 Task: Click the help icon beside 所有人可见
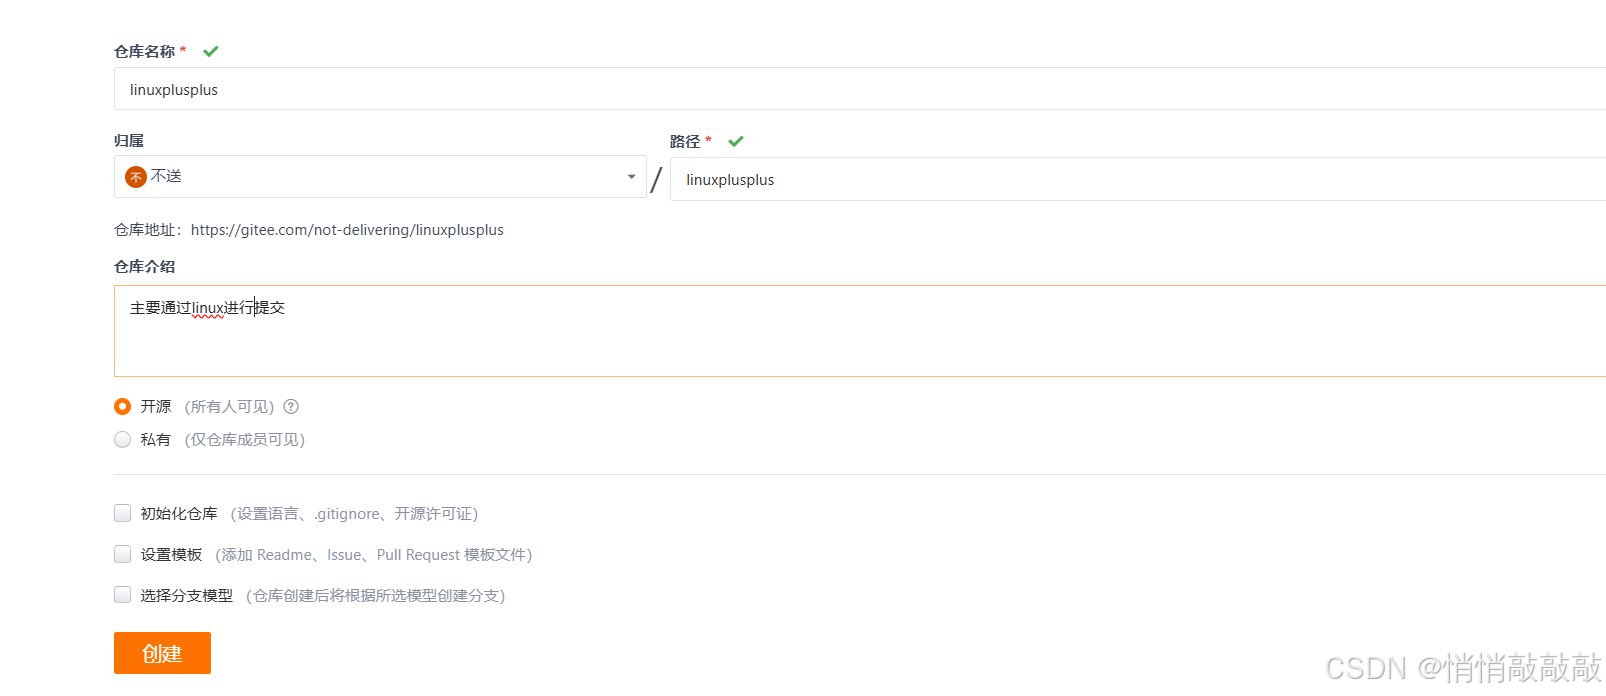point(291,406)
